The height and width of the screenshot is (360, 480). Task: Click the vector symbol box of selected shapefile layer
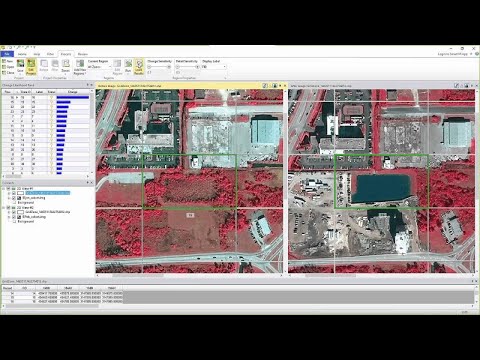(20, 193)
